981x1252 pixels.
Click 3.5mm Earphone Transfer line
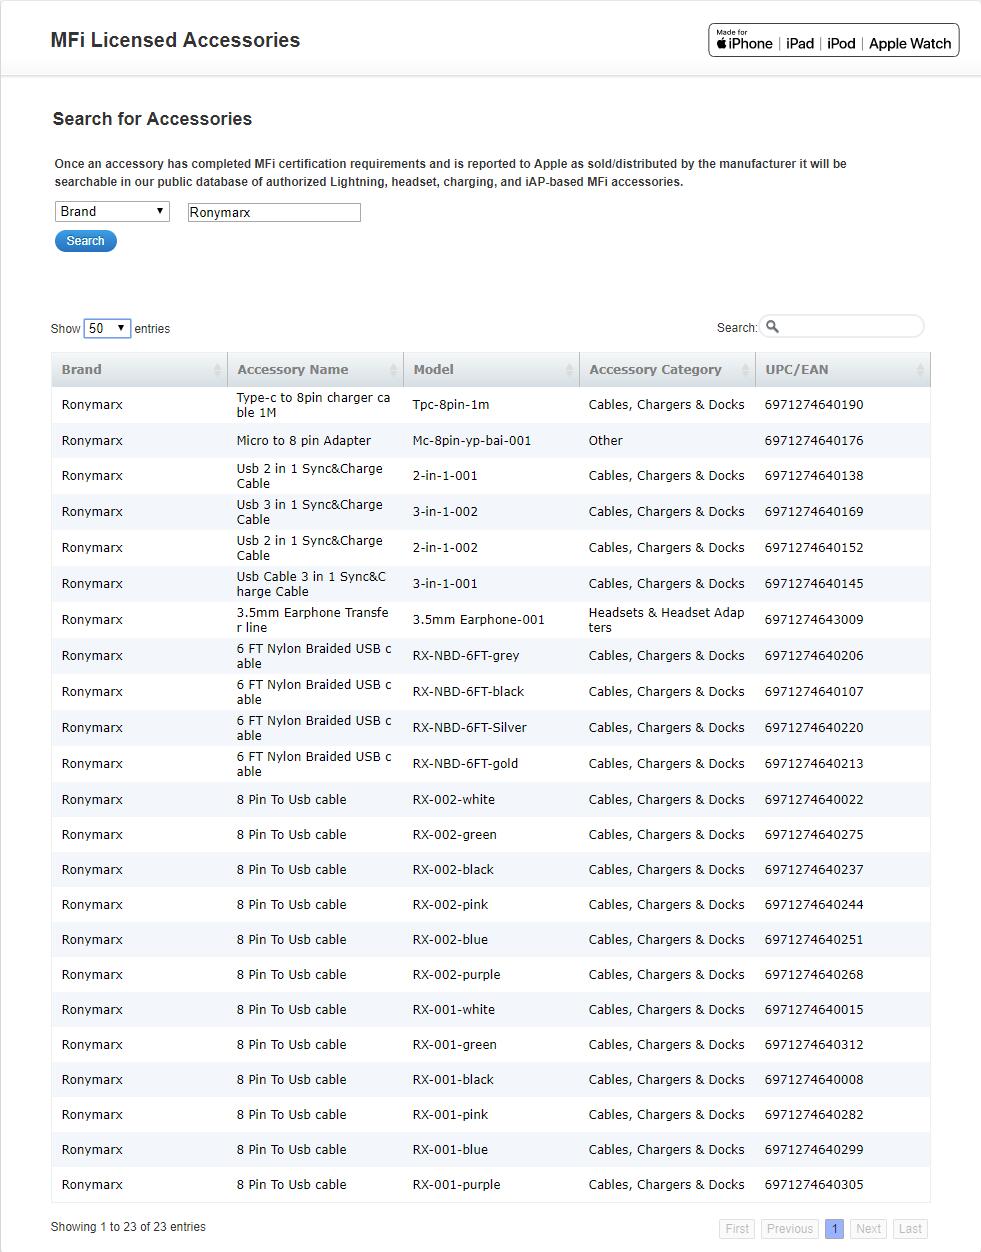312,620
